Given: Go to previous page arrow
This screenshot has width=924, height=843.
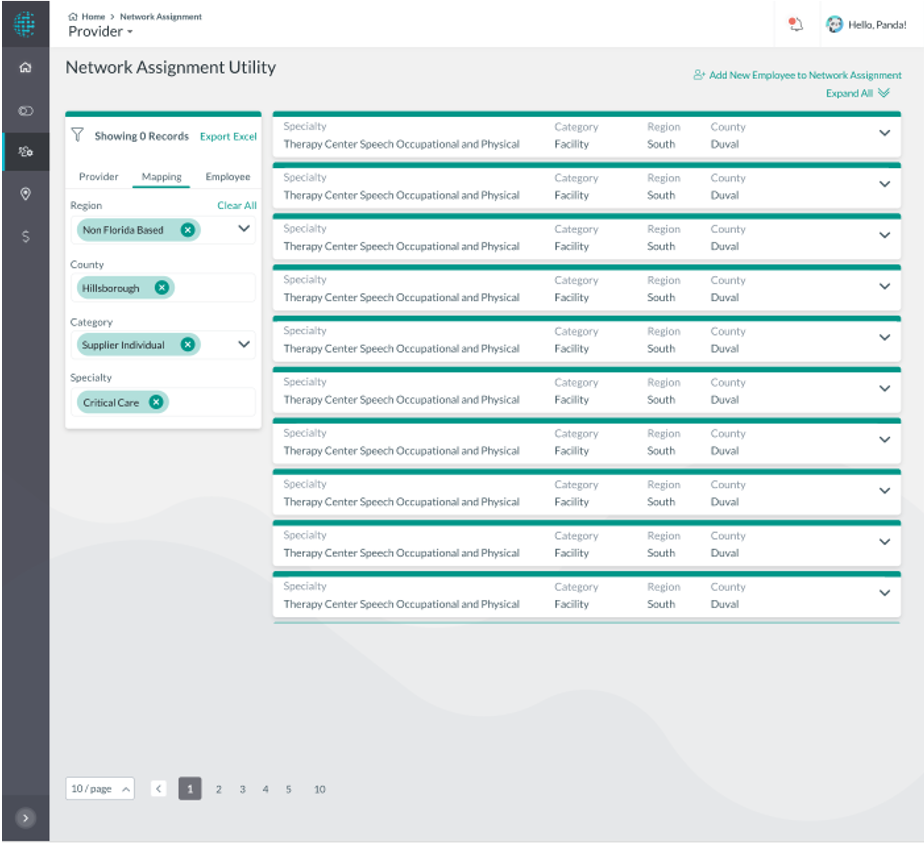Looking at the screenshot, I should tap(159, 789).
